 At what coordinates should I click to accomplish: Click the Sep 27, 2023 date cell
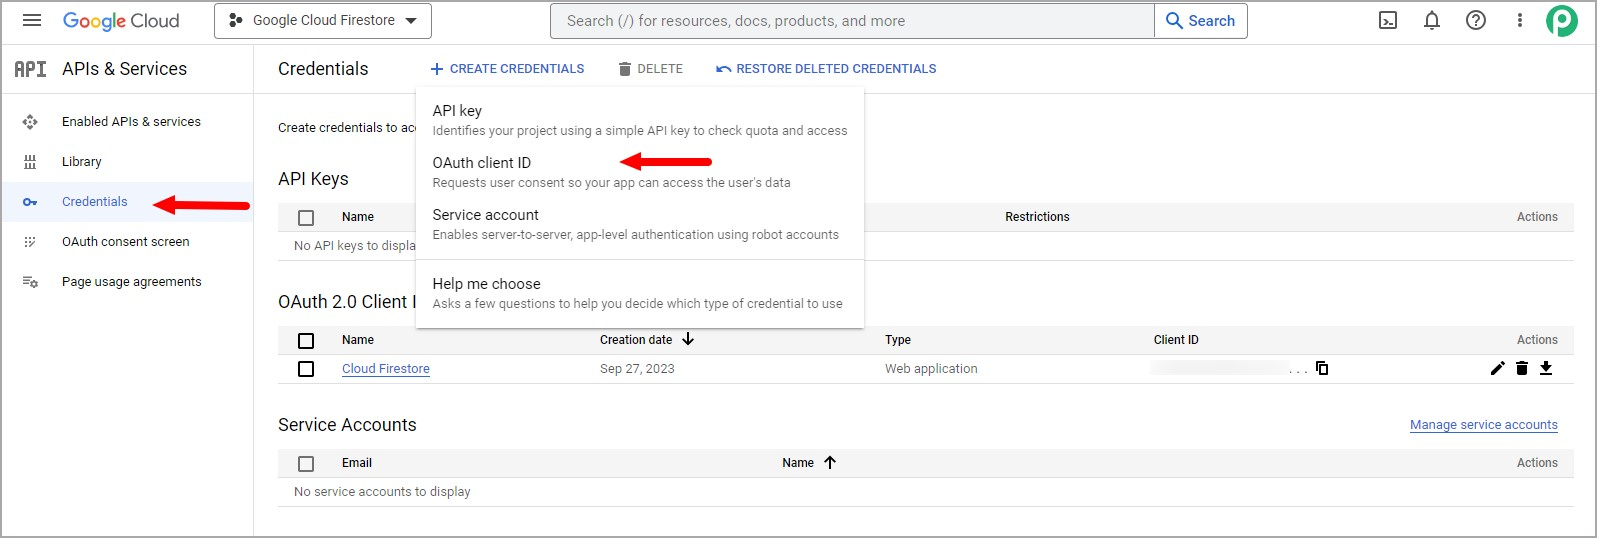pos(637,369)
